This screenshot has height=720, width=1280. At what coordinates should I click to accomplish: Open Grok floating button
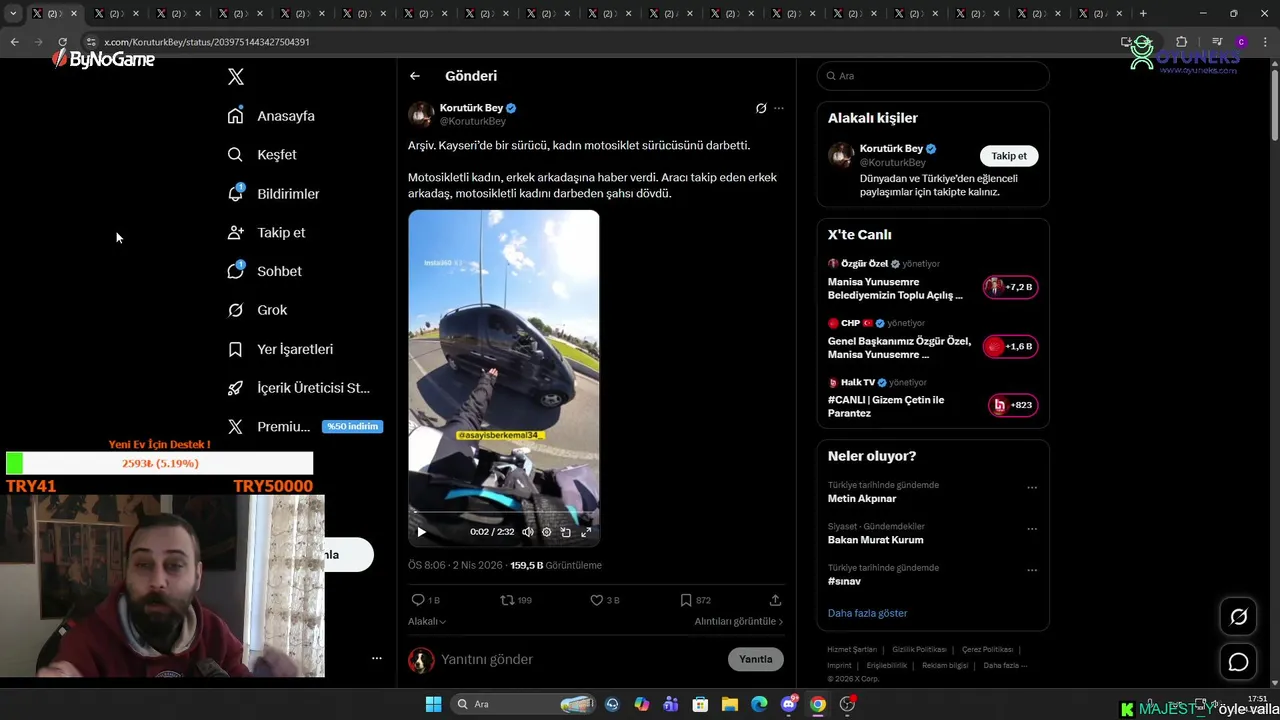[x=1238, y=617]
